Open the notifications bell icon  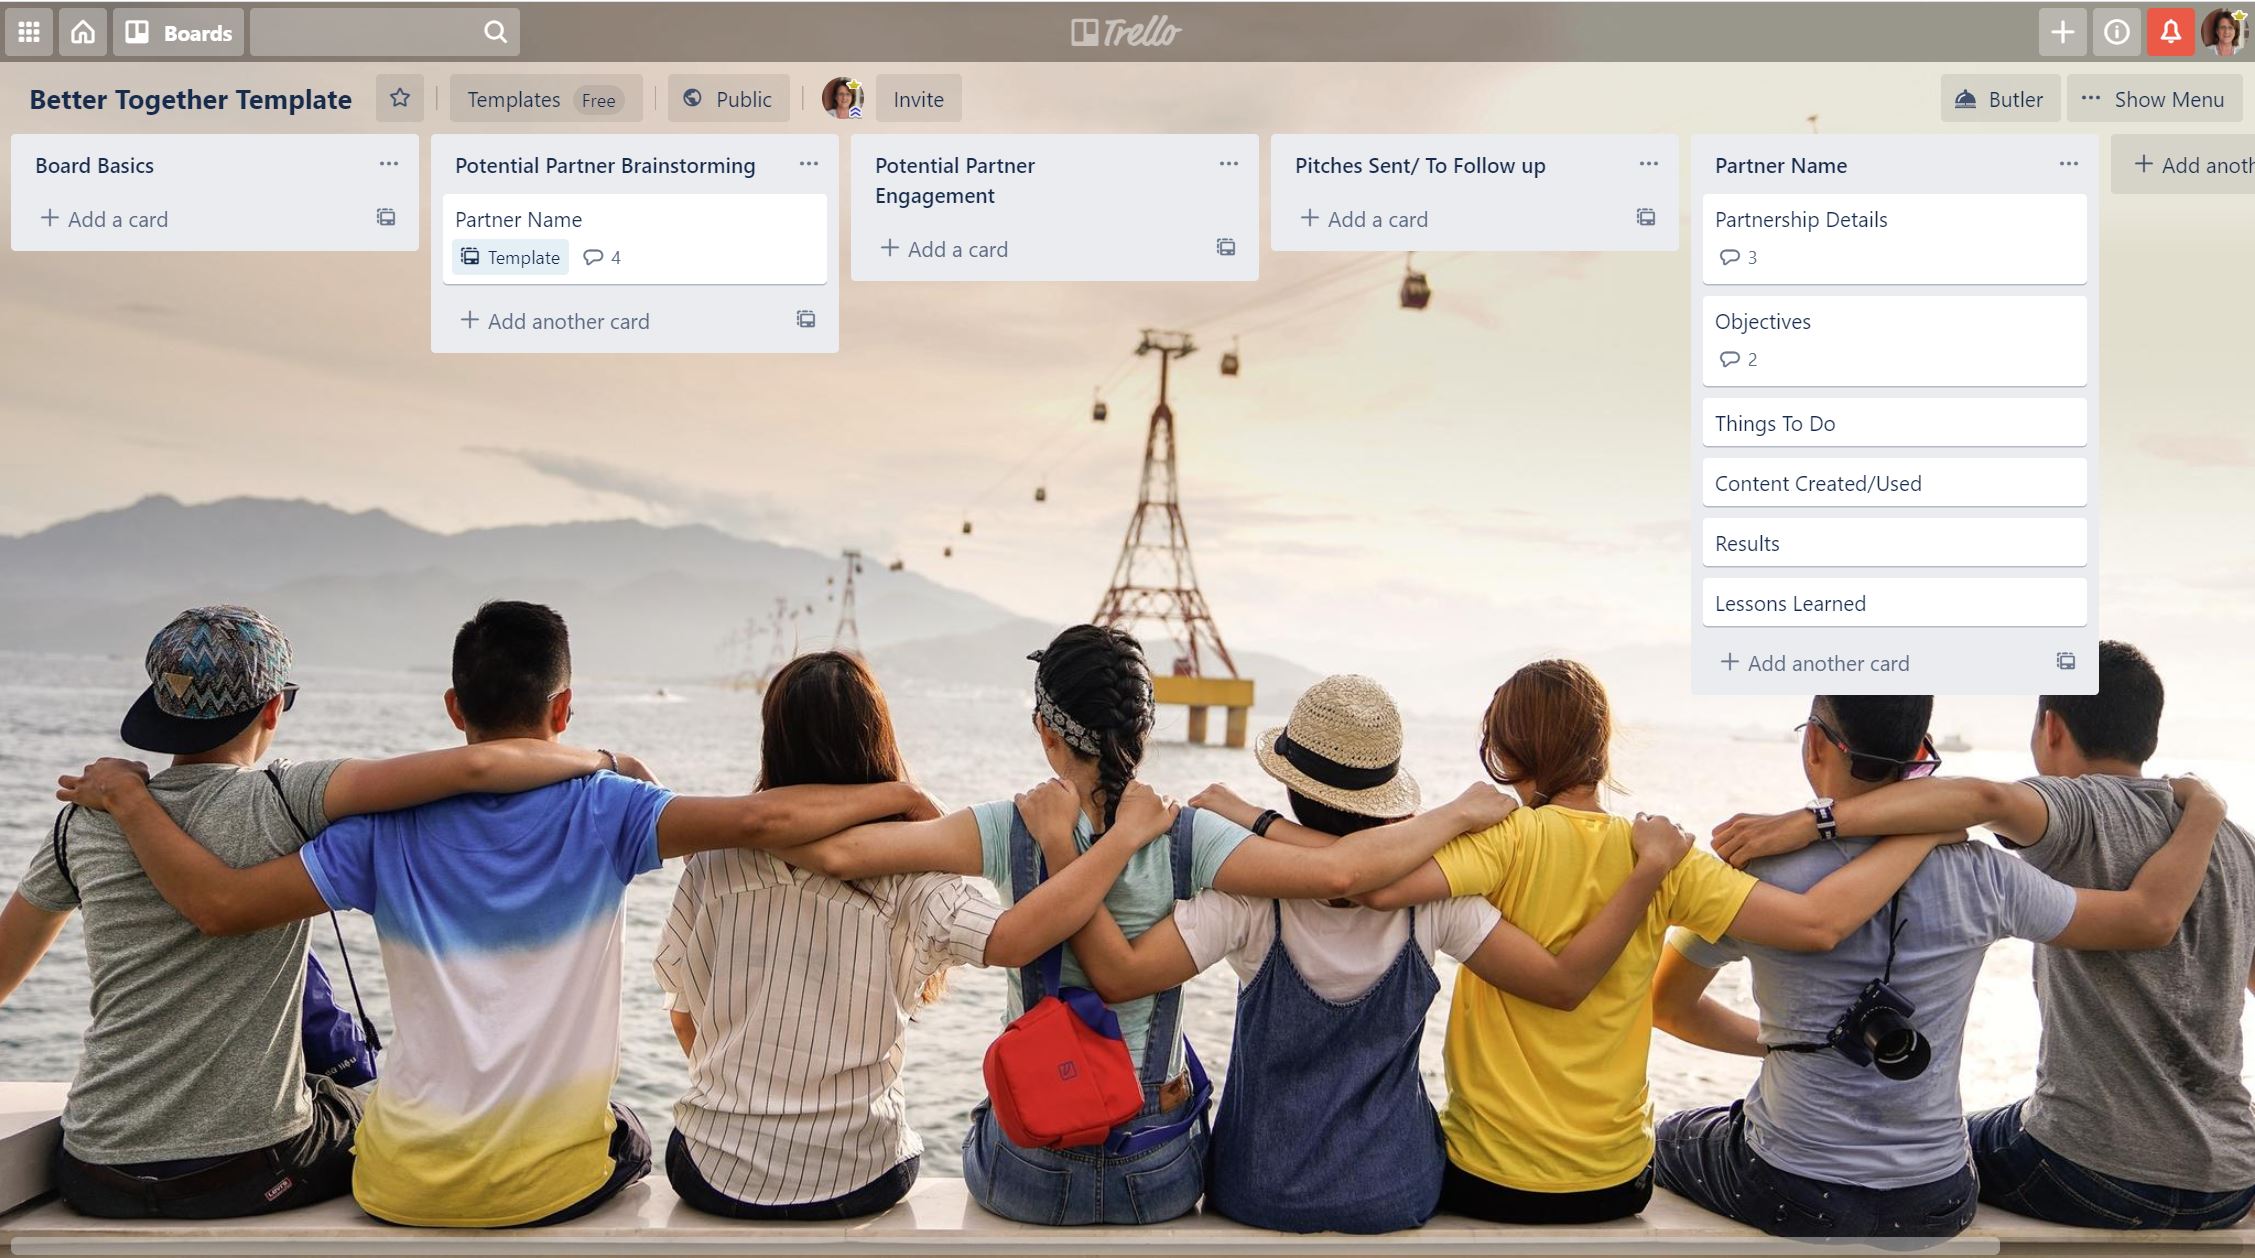(x=2170, y=32)
